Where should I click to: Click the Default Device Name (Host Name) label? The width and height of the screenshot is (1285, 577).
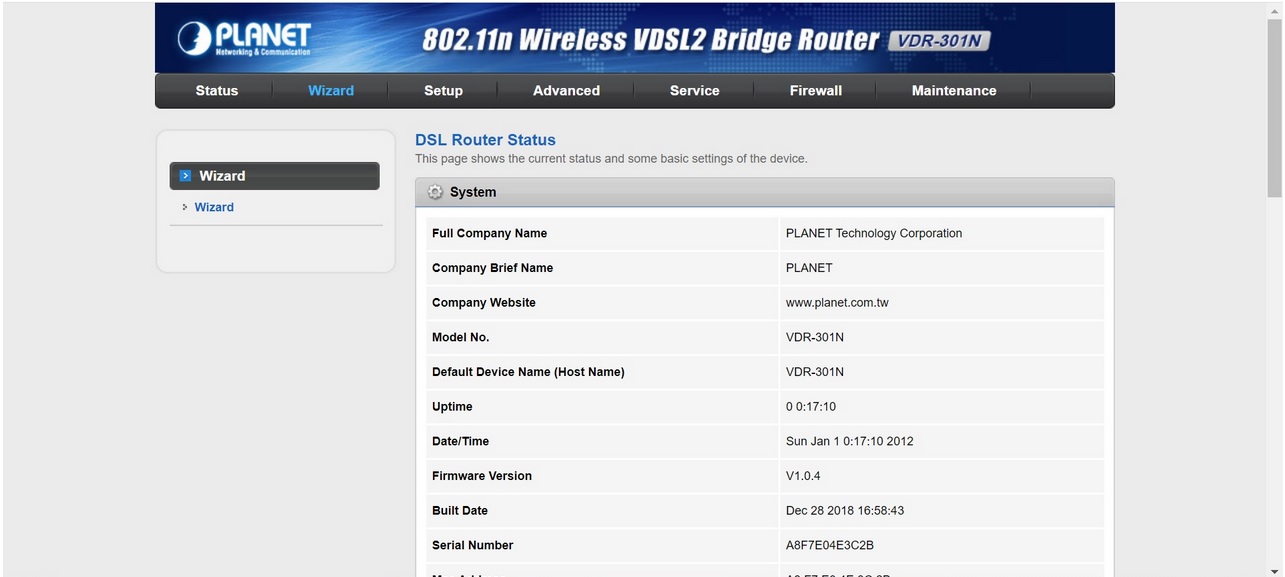528,372
